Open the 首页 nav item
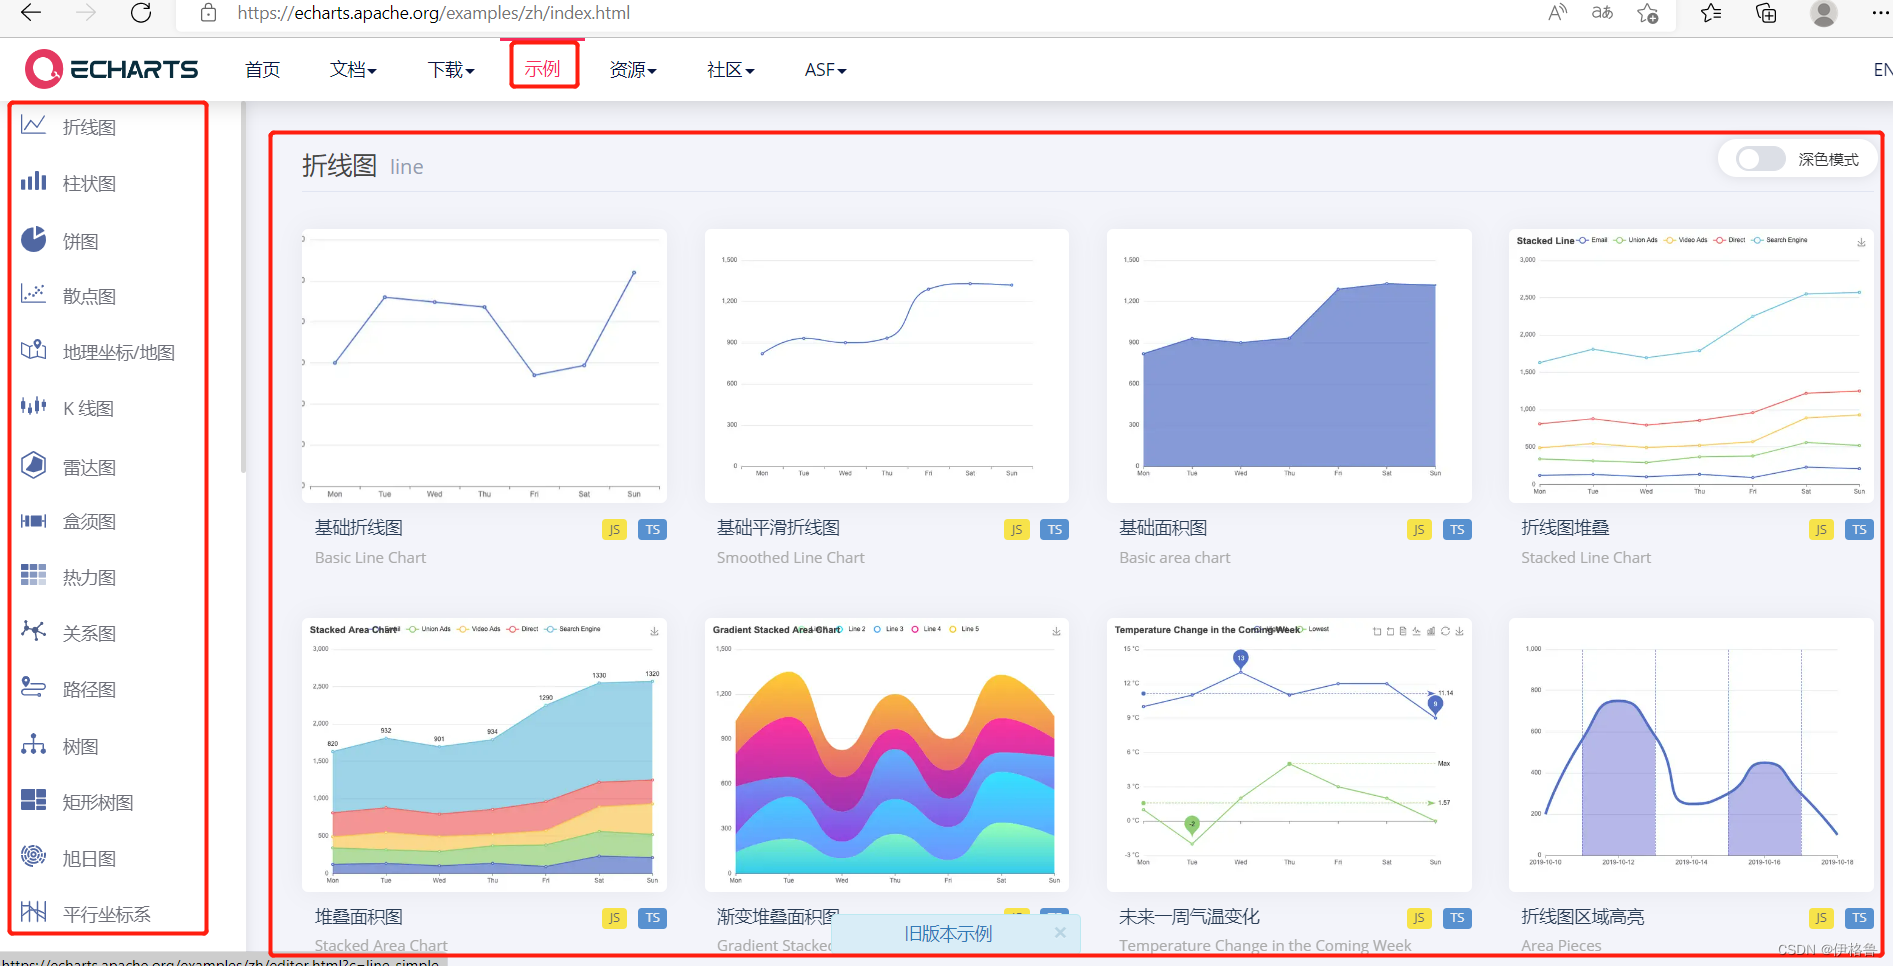Image resolution: width=1893 pixels, height=966 pixels. 262,69
